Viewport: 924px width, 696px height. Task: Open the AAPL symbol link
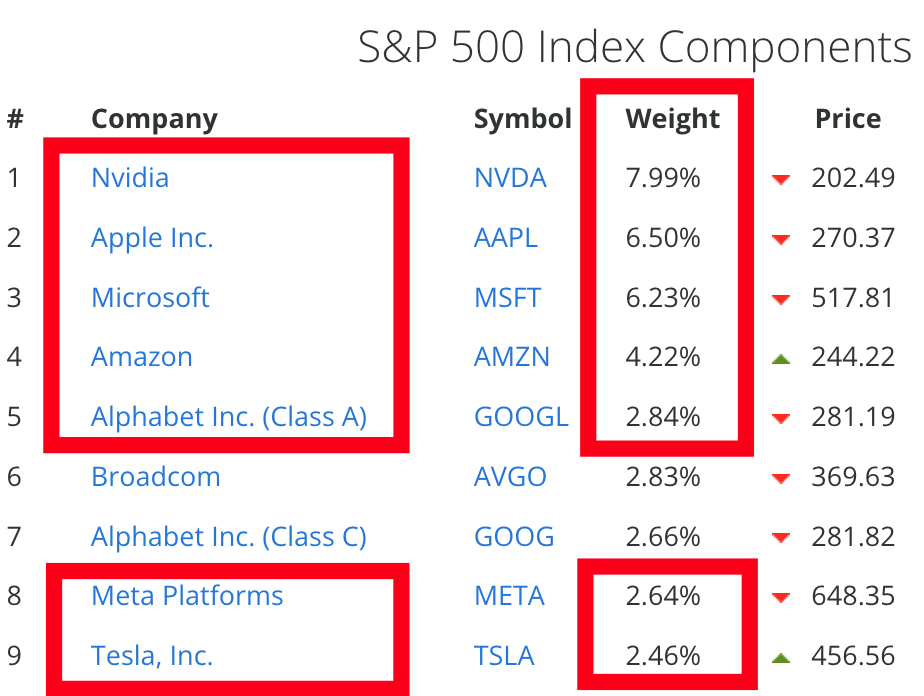(505, 238)
